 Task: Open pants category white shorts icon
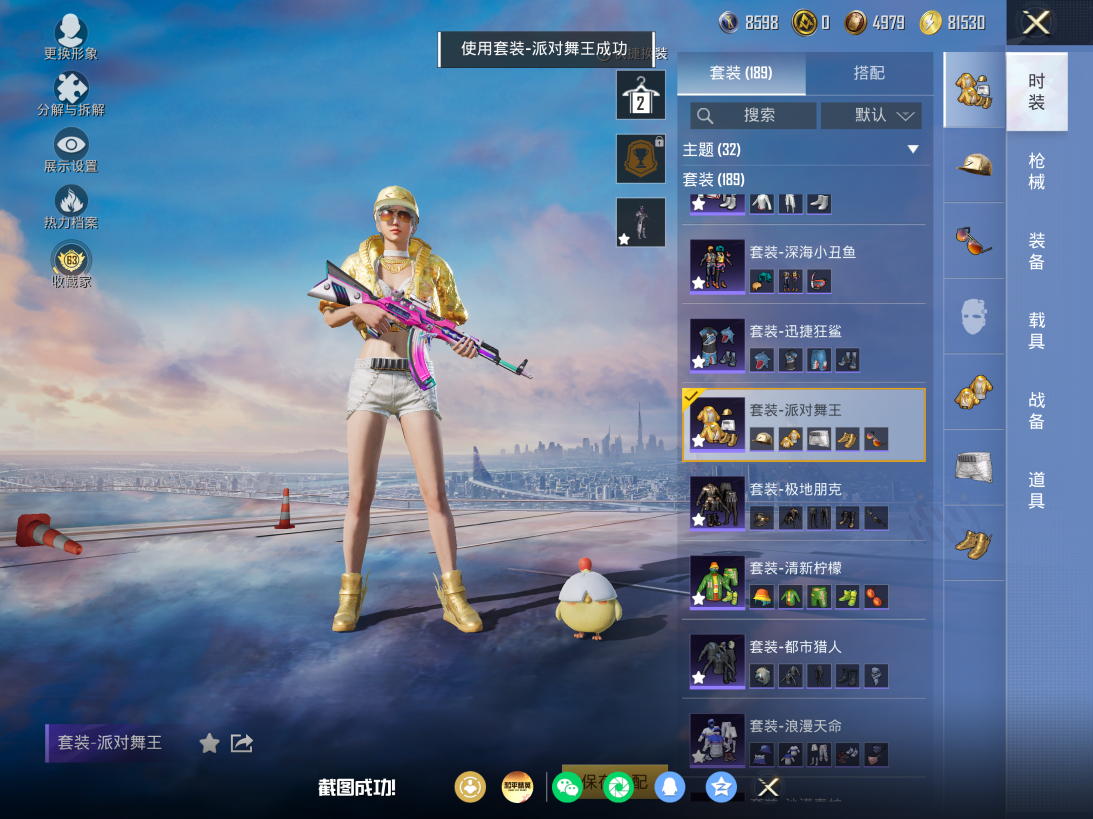[x=974, y=468]
